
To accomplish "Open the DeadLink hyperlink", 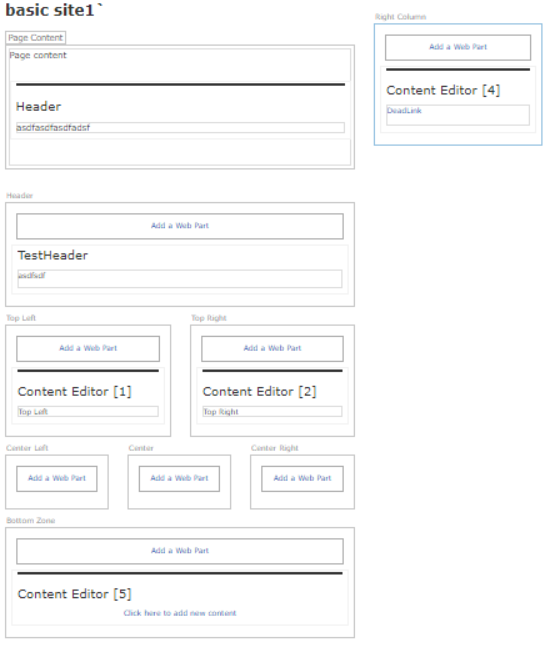I will (x=404, y=110).
